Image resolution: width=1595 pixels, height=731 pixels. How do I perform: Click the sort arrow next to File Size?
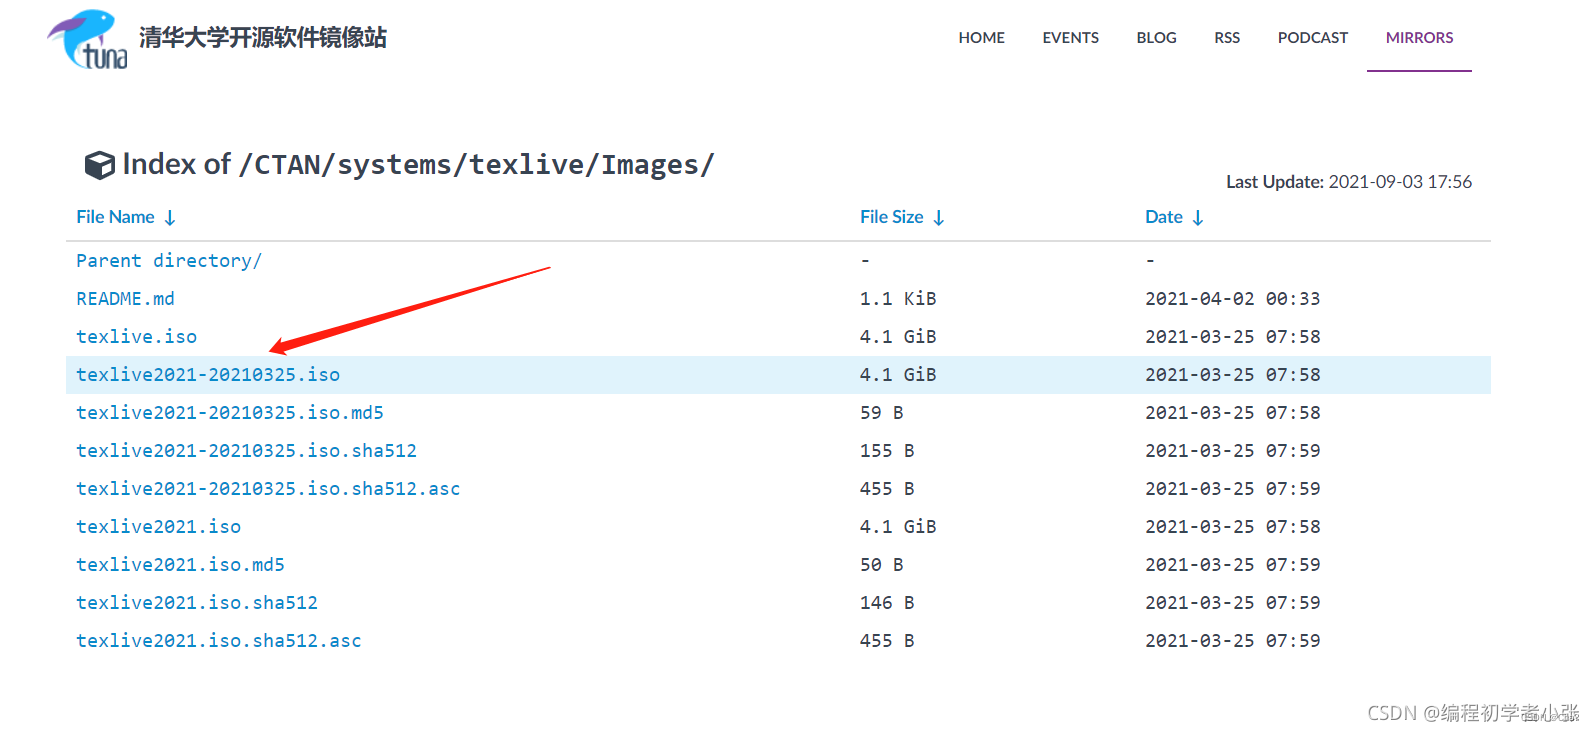tap(939, 218)
